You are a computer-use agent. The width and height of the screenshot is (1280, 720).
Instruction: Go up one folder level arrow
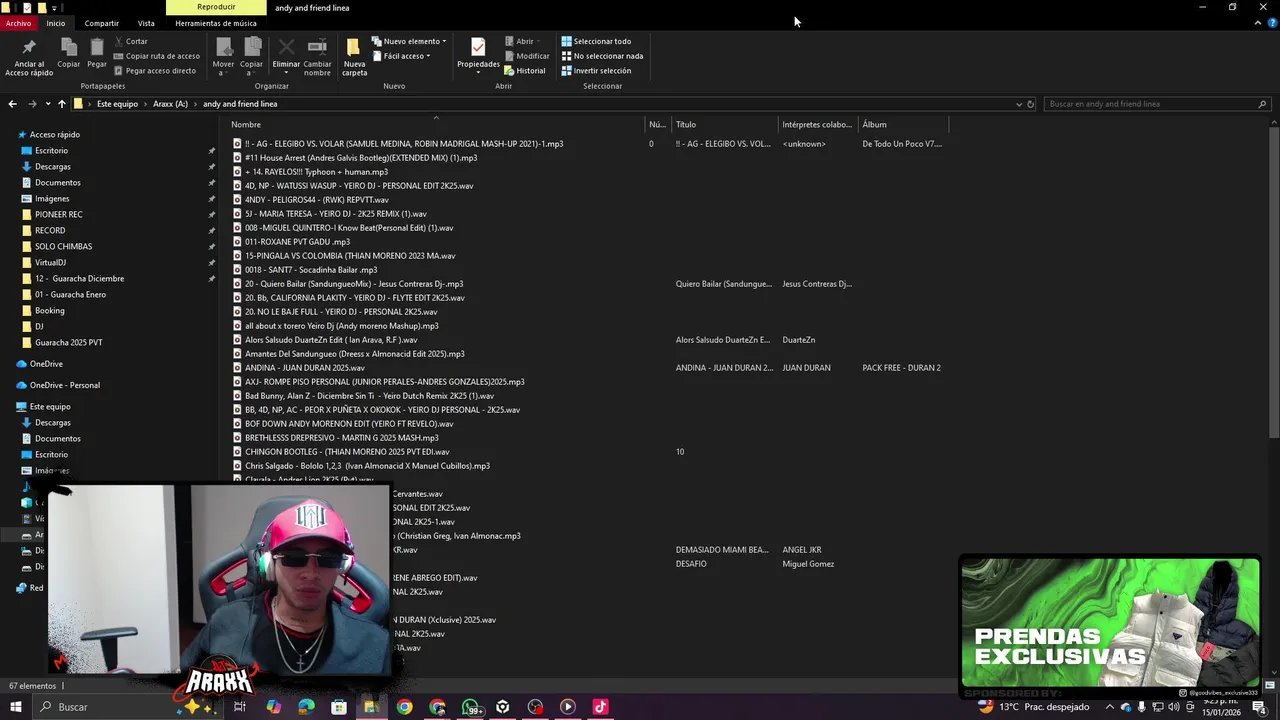coord(61,104)
